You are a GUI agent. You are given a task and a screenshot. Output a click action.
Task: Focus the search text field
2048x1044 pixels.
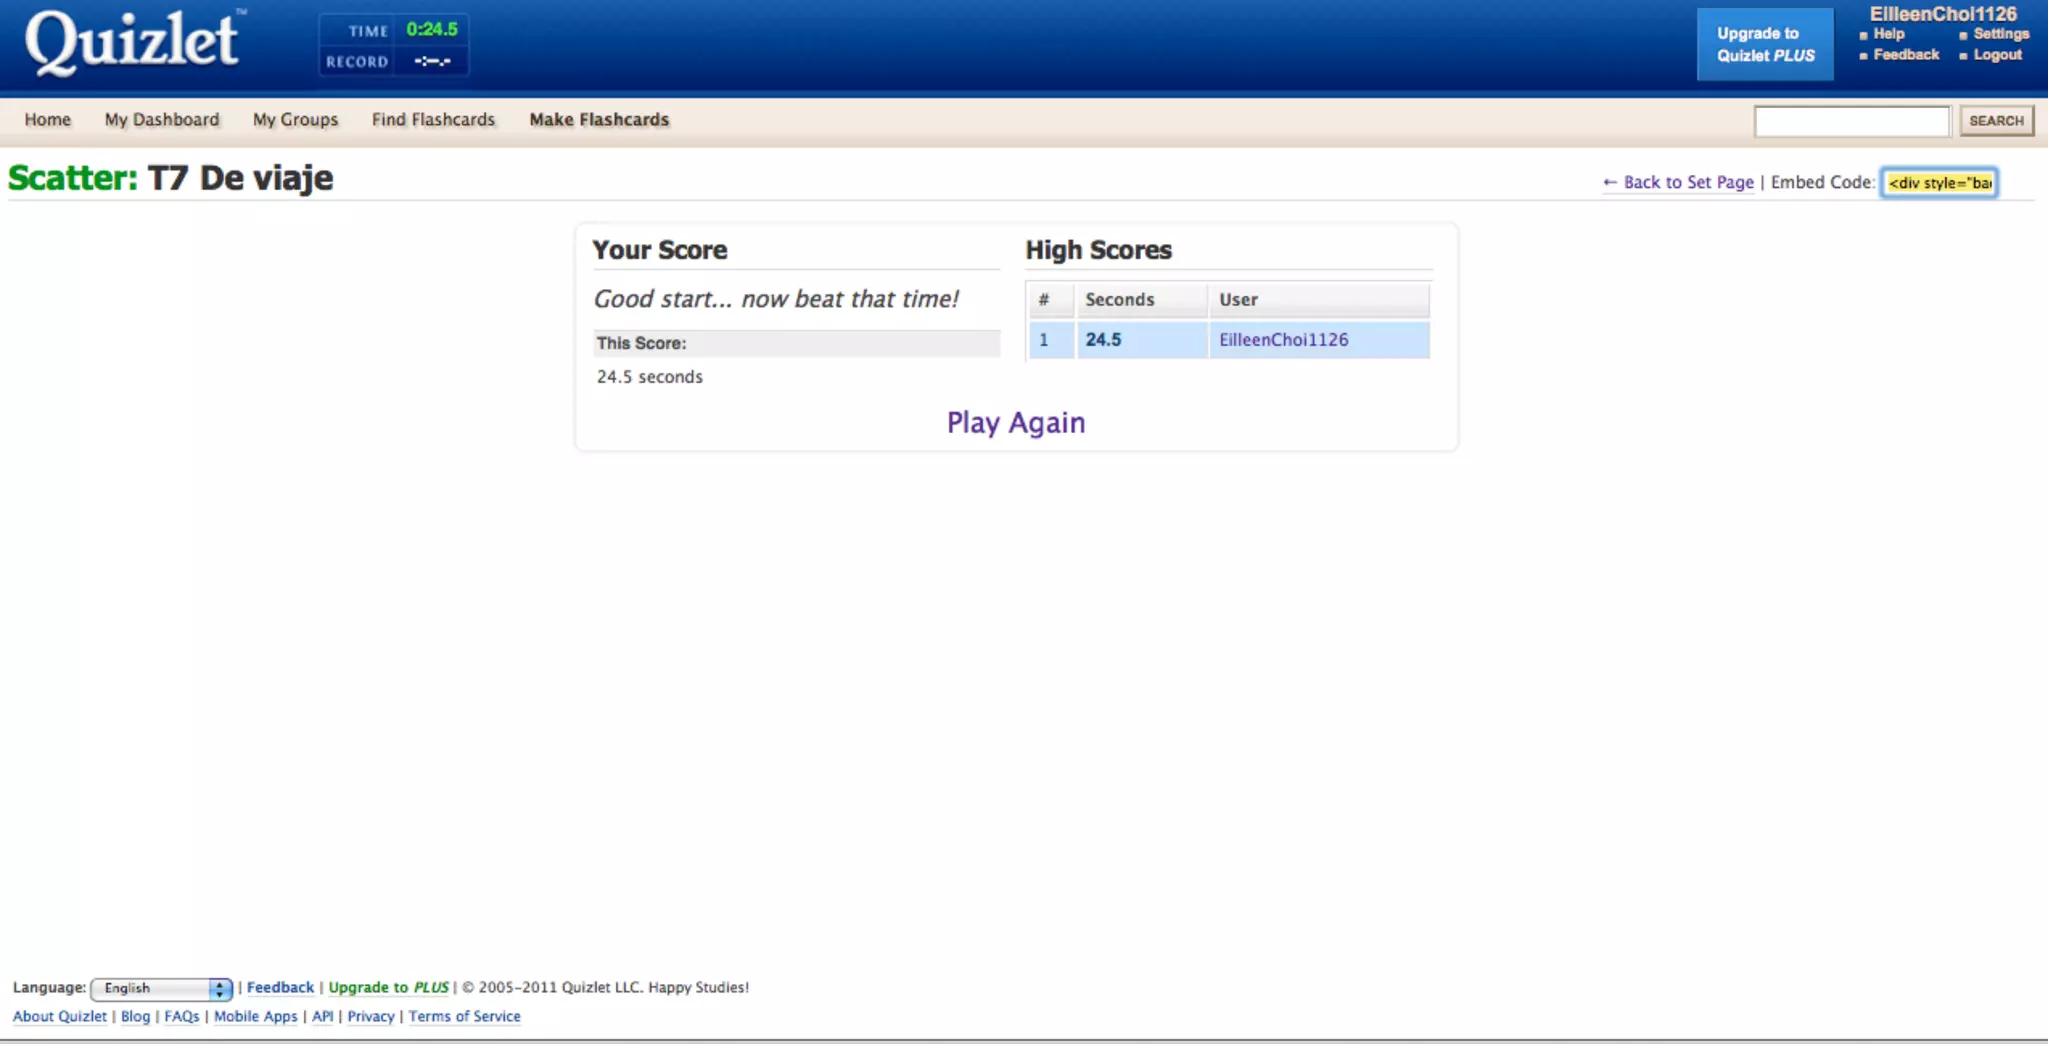[1852, 121]
